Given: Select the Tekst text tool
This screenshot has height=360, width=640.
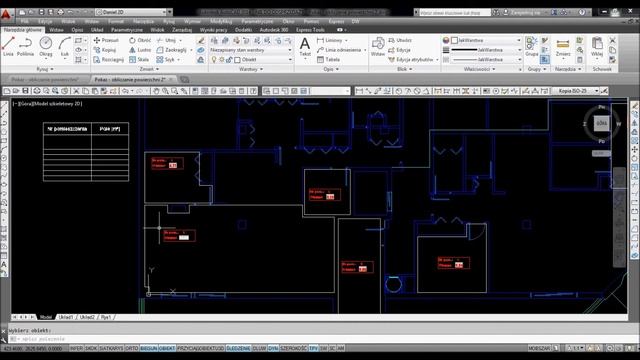Looking at the screenshot, I should (x=305, y=47).
